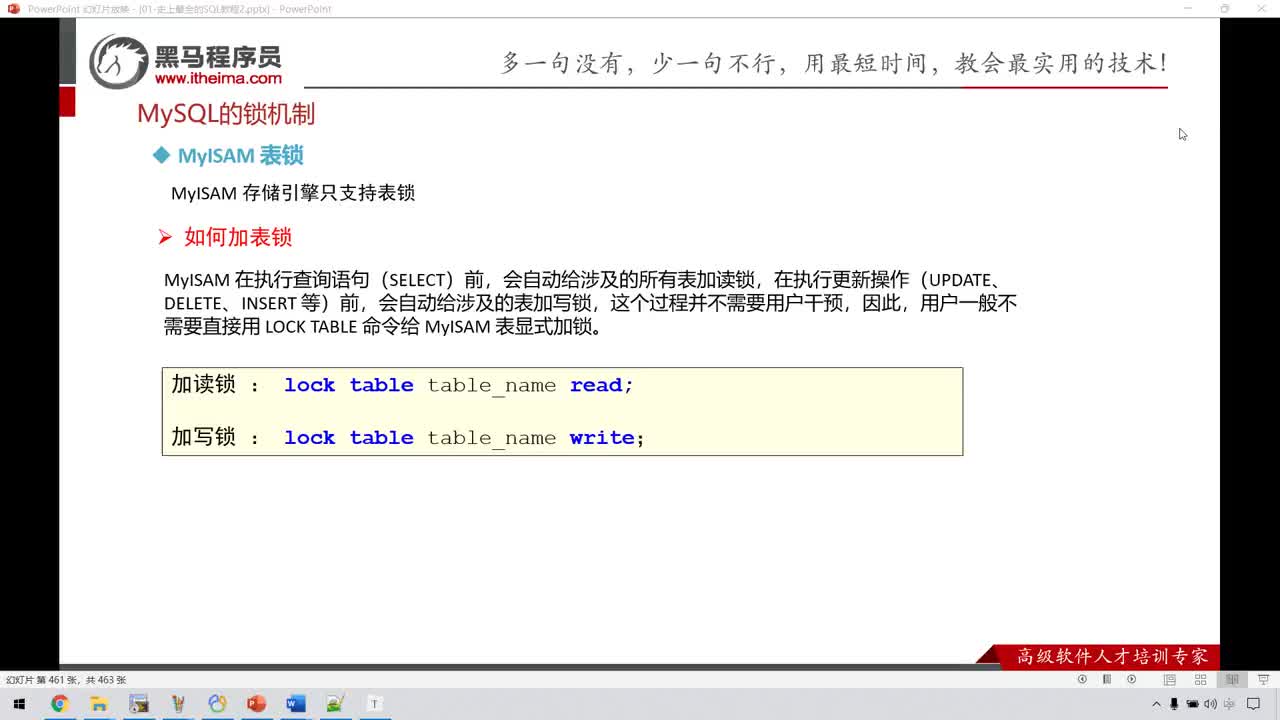Open Windows Start menu
This screenshot has width=1280, height=720.
tap(19, 704)
